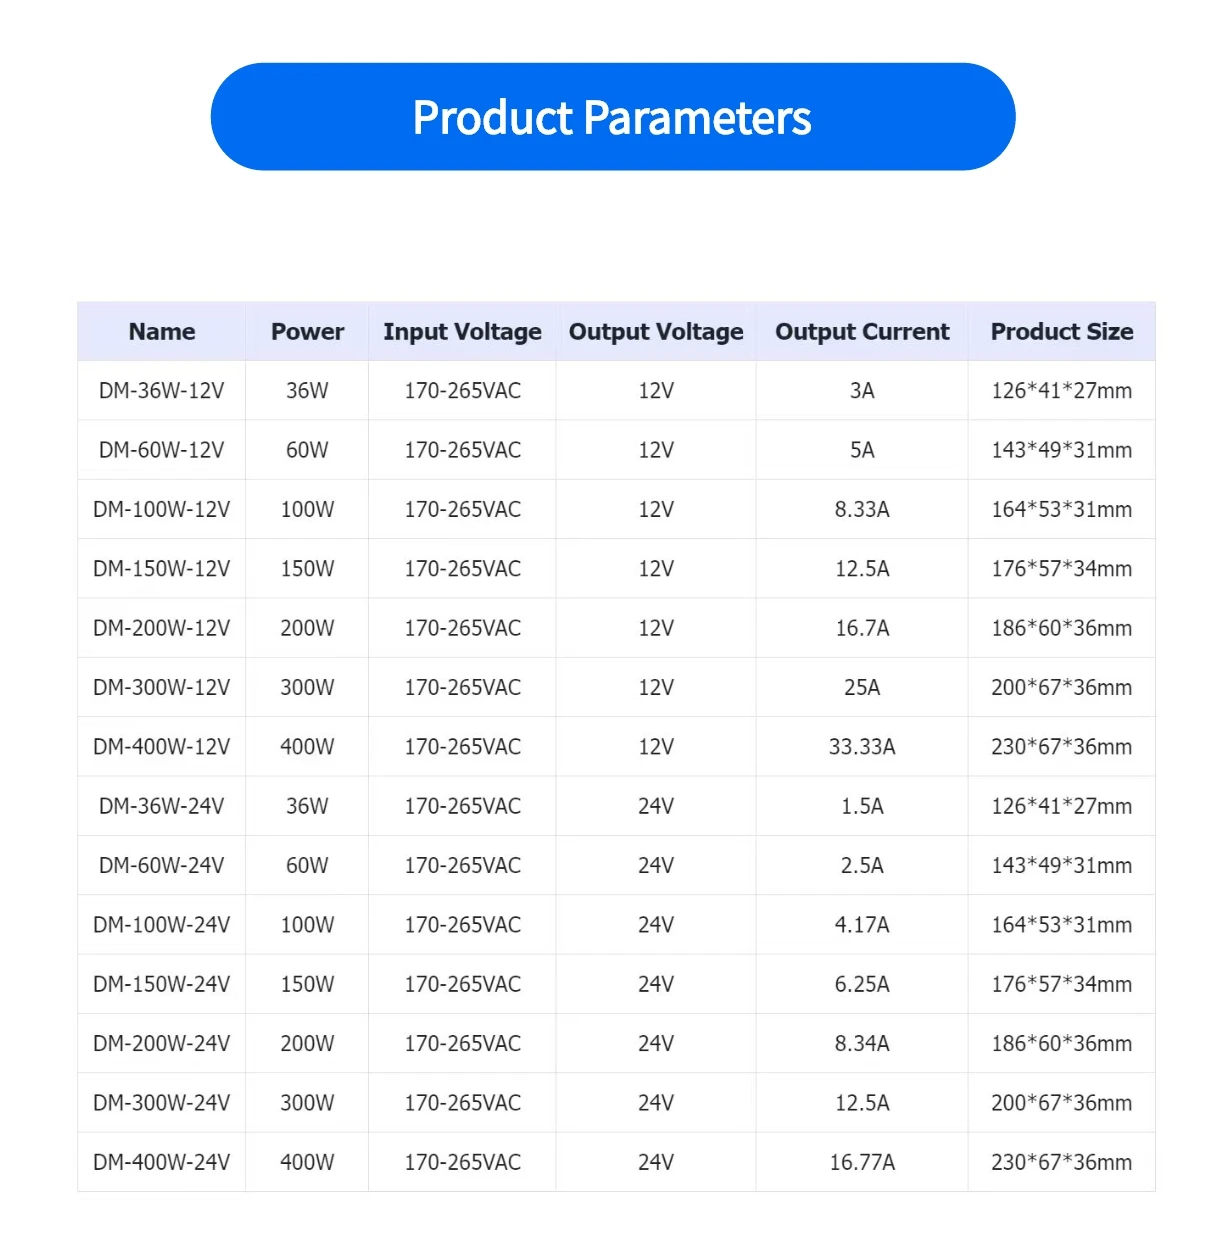Screen dimensions: 1228x1245
Task: Click the DM-60W-12V model name
Action: (x=162, y=450)
